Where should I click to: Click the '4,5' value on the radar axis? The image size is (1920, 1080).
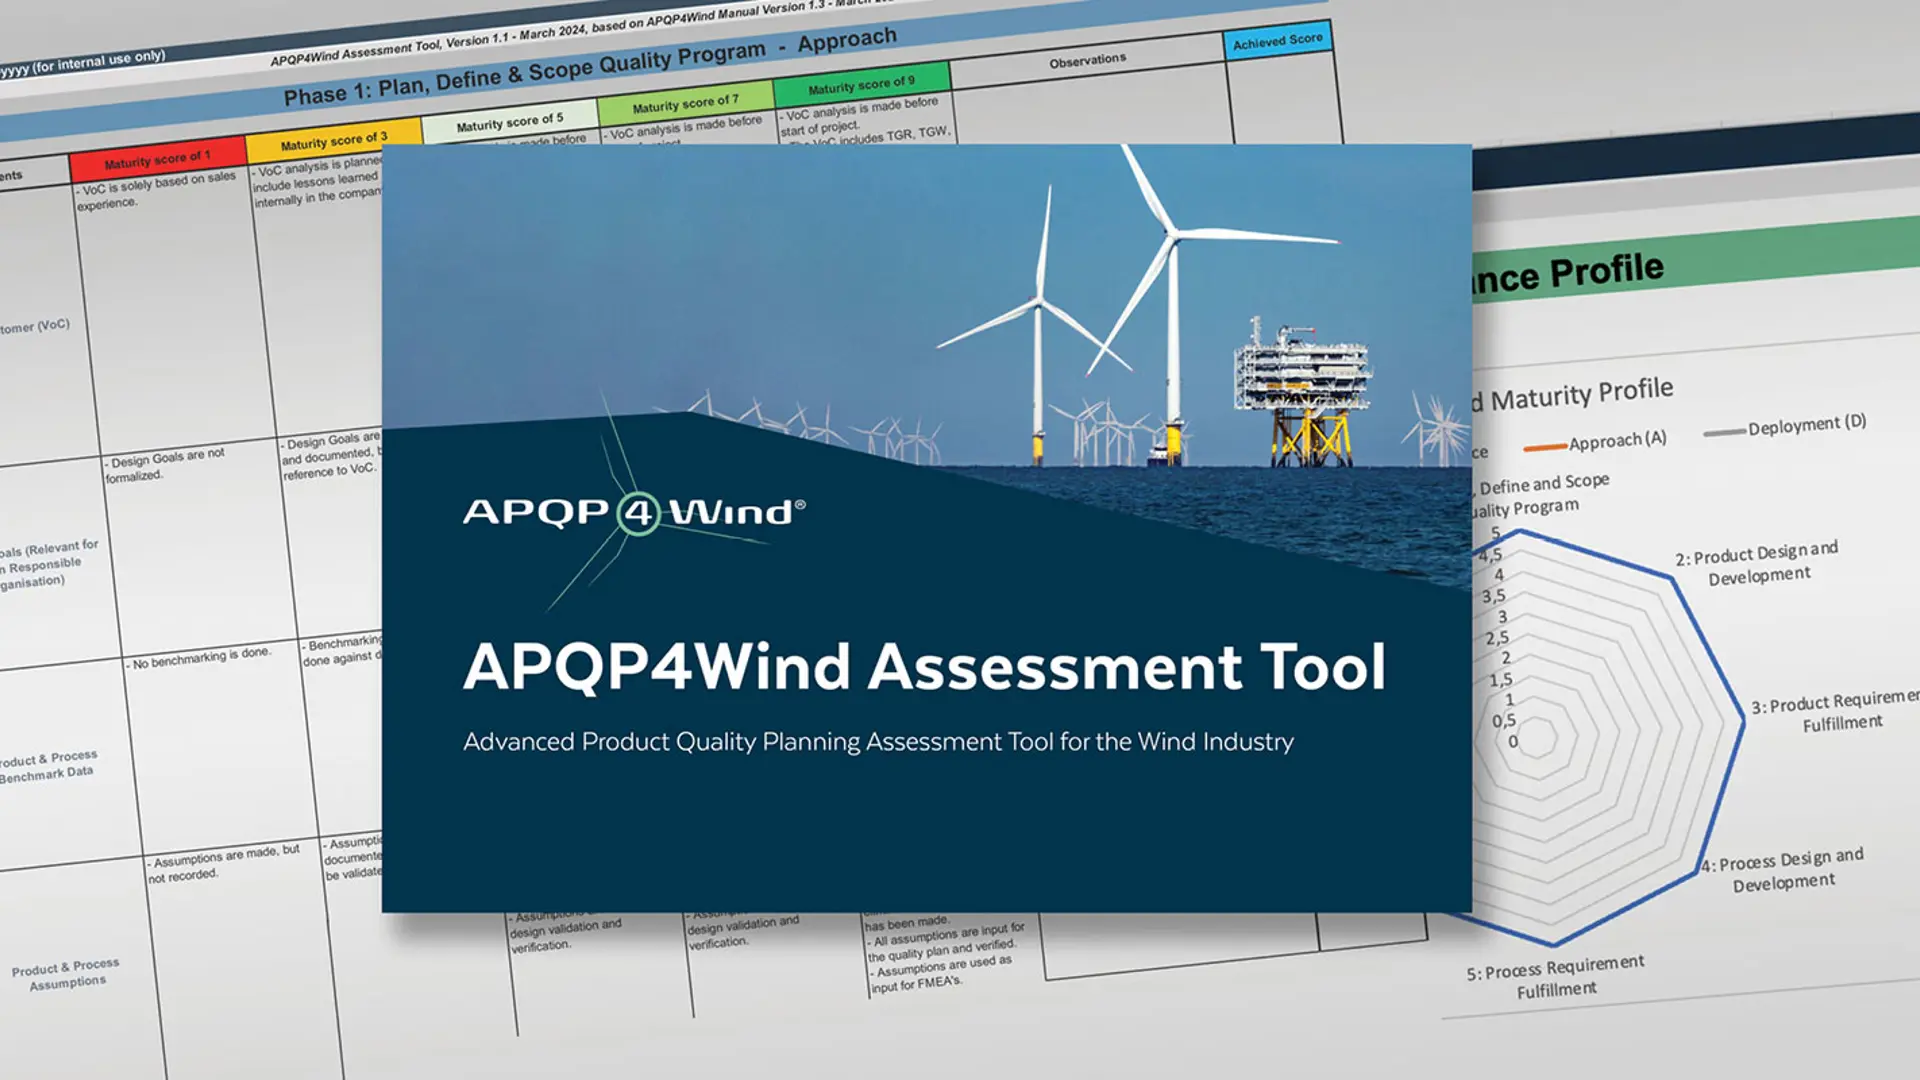click(x=1490, y=555)
